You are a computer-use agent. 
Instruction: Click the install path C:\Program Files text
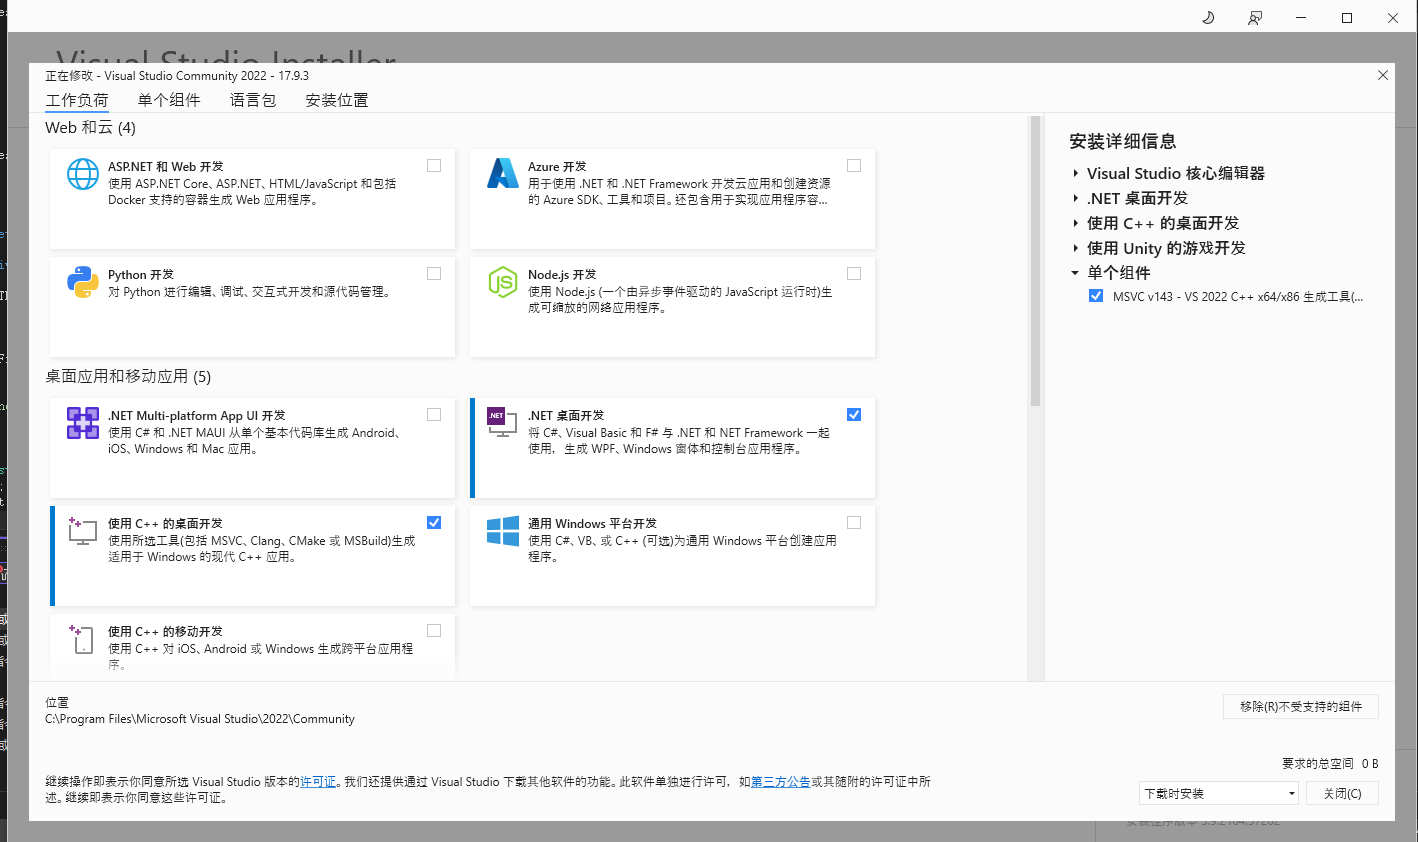pyautogui.click(x=200, y=719)
